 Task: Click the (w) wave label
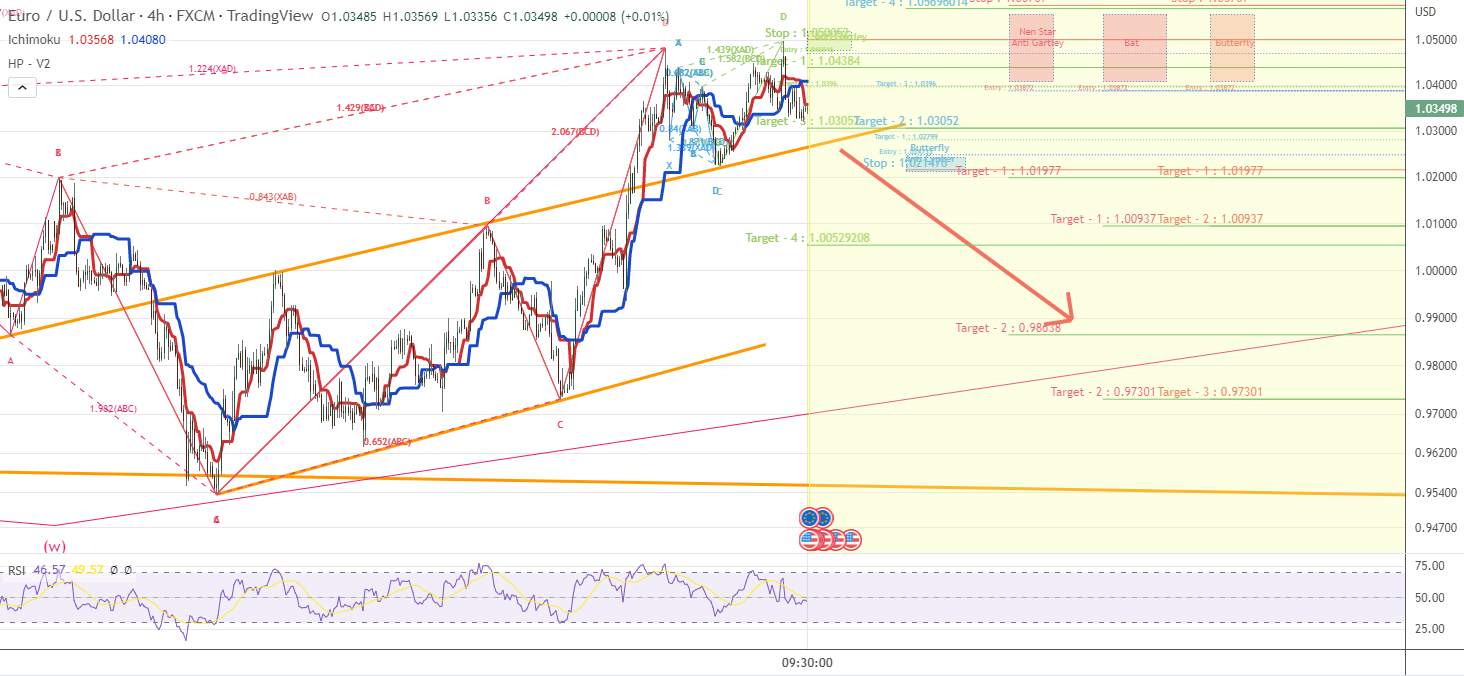[x=54, y=547]
